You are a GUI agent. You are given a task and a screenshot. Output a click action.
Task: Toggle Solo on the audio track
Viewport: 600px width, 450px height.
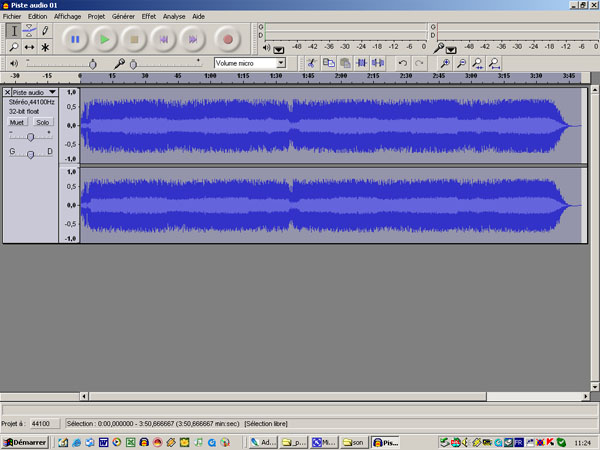[42, 122]
